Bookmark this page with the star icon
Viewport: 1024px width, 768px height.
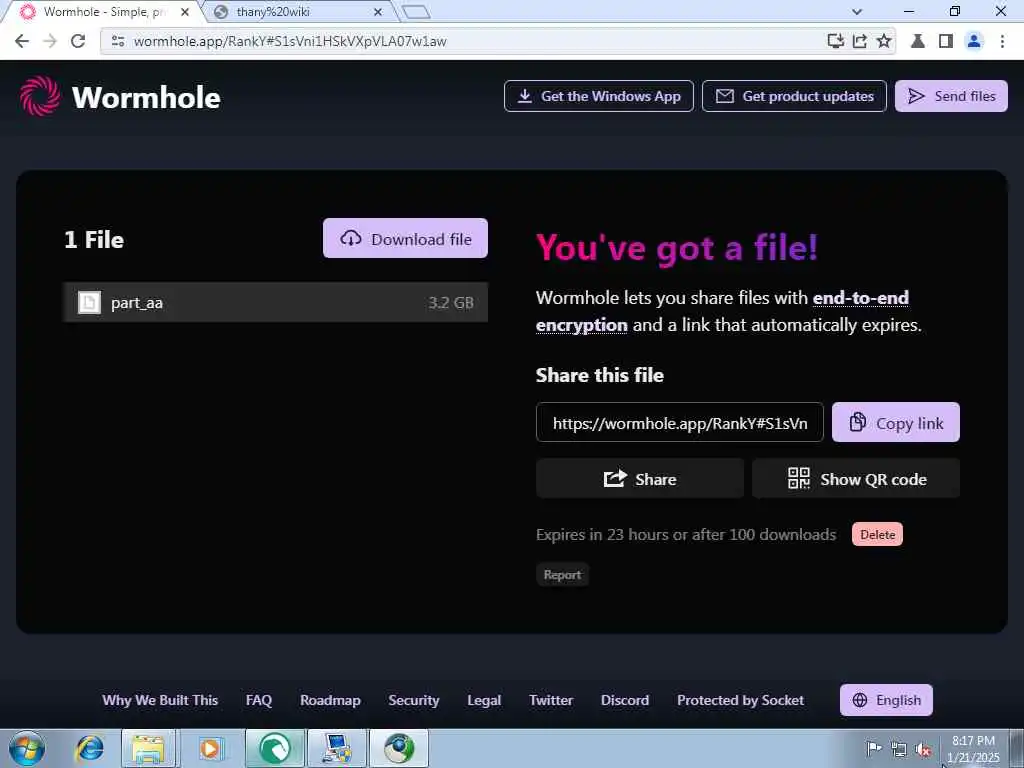coord(884,41)
